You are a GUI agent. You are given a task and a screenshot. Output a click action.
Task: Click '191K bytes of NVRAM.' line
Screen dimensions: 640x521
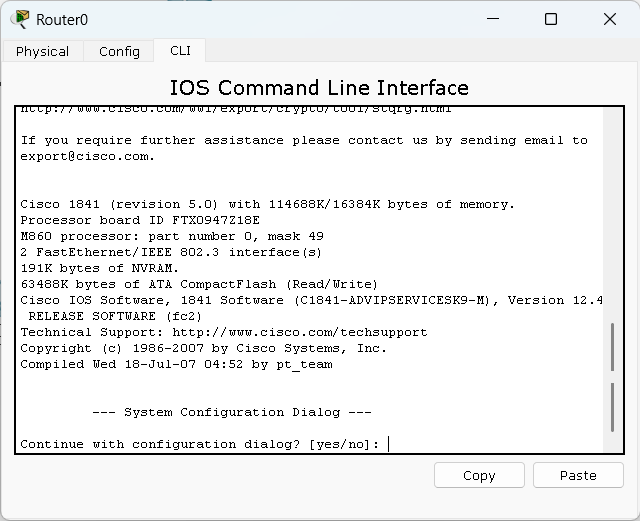pyautogui.click(x=100, y=268)
